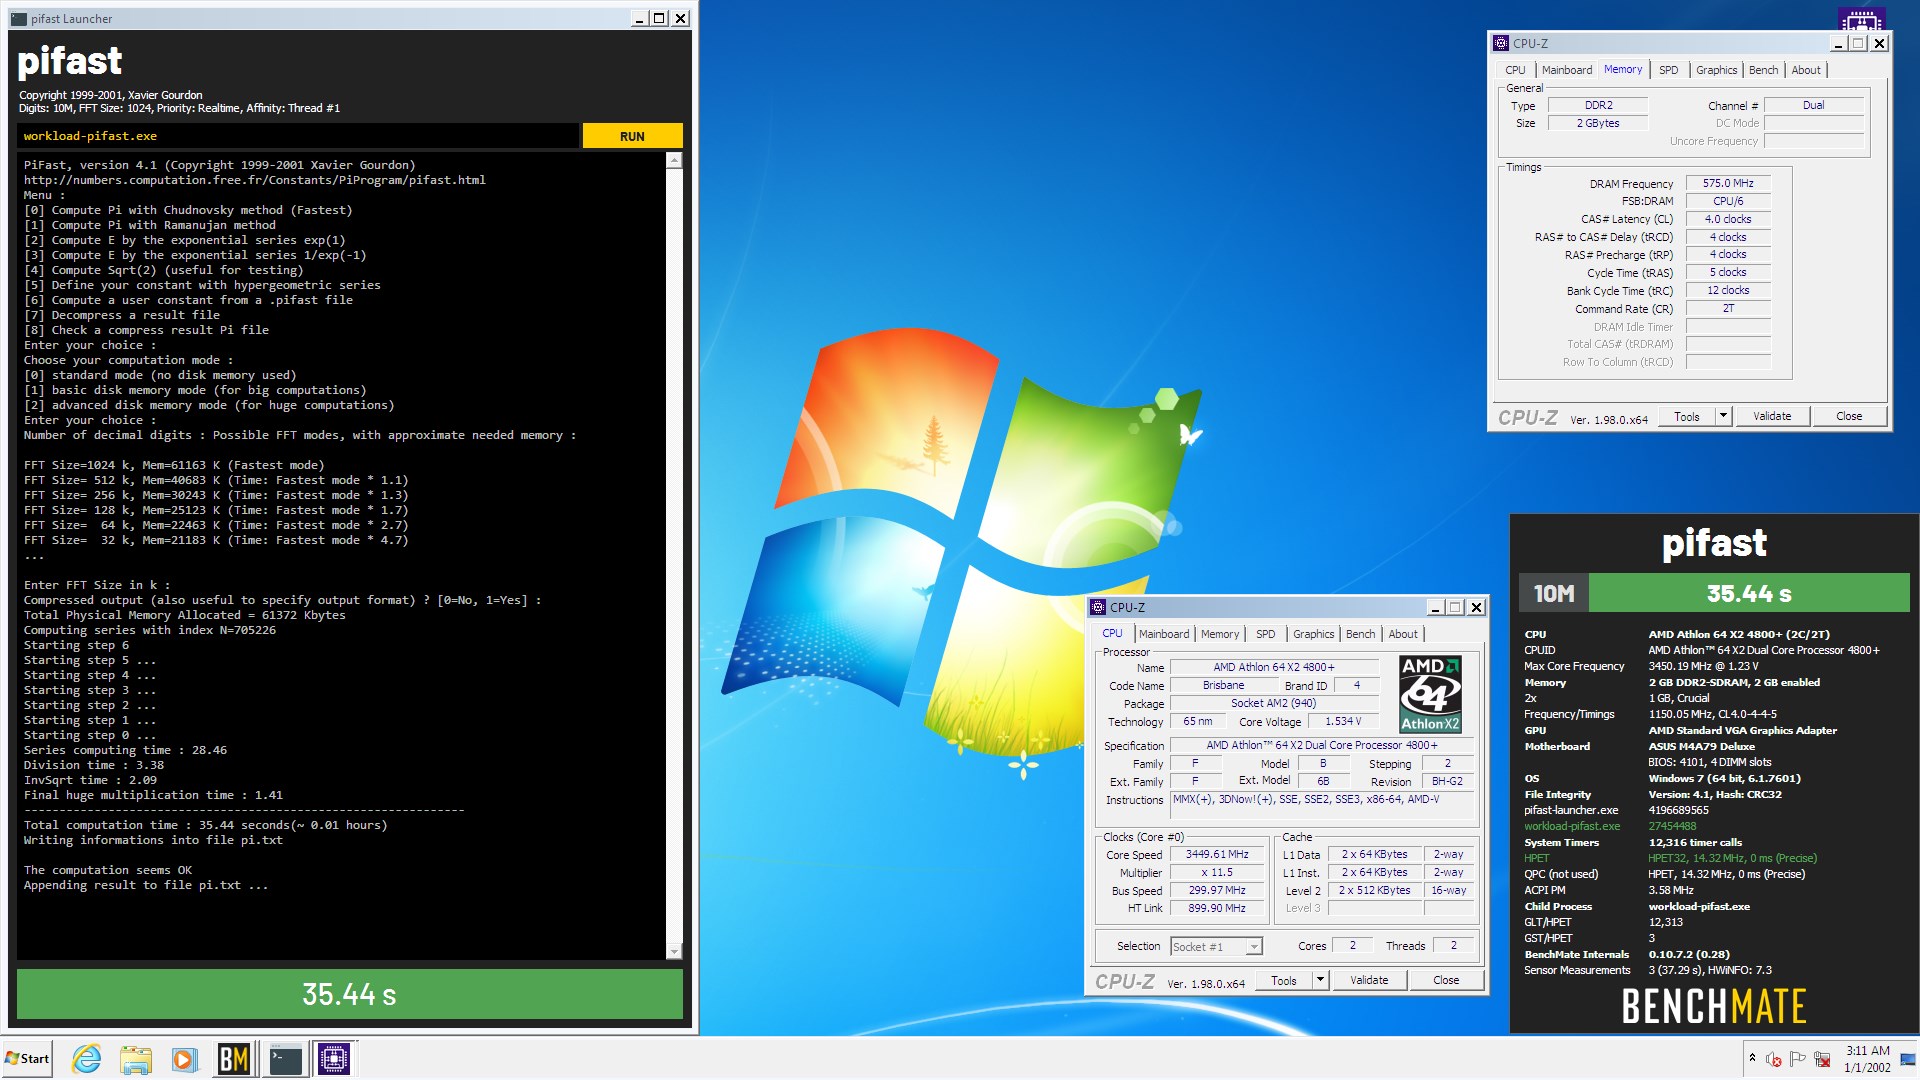Click the upper CPU-Z title bar icon
Screen dimensions: 1920x1080
tap(1500, 43)
